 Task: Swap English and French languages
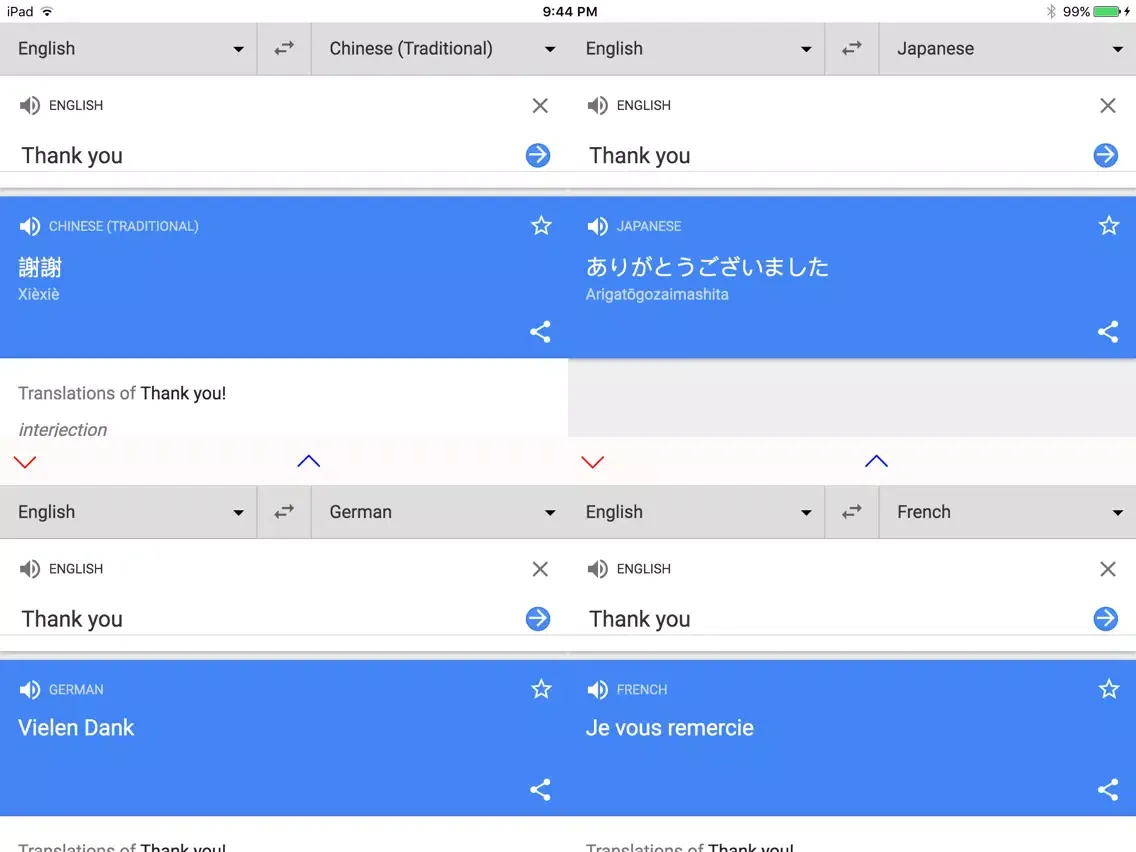click(x=852, y=512)
